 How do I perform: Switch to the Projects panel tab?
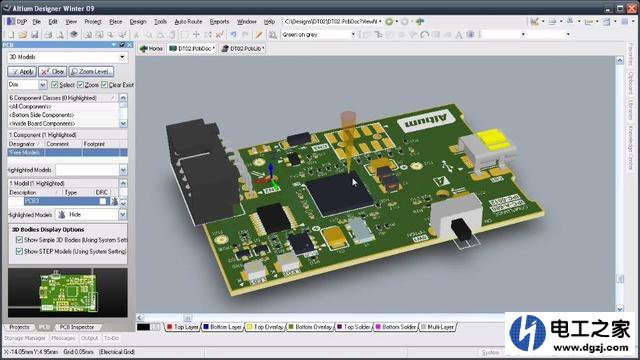(19, 327)
